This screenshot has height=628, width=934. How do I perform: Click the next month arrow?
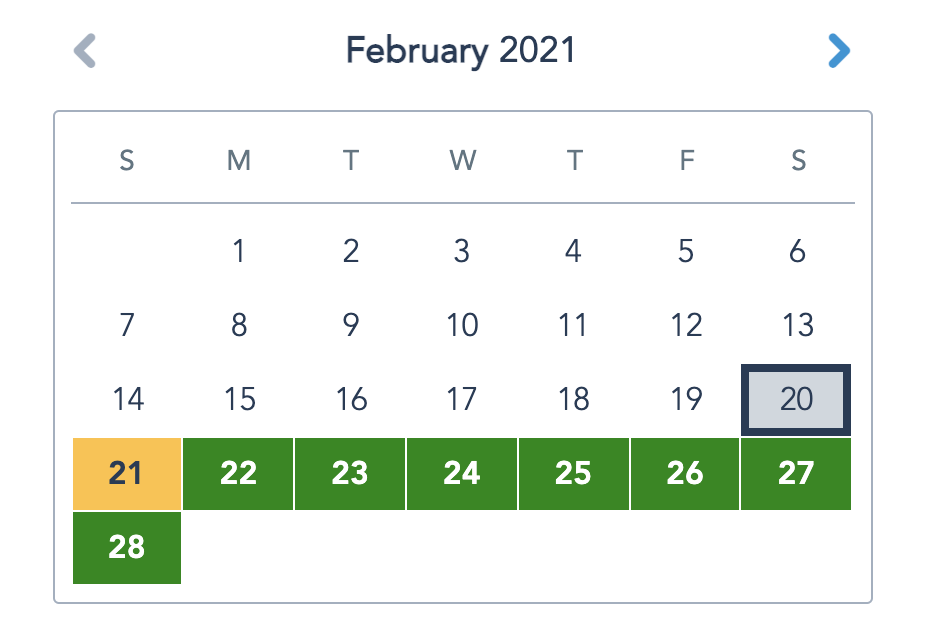point(840,50)
